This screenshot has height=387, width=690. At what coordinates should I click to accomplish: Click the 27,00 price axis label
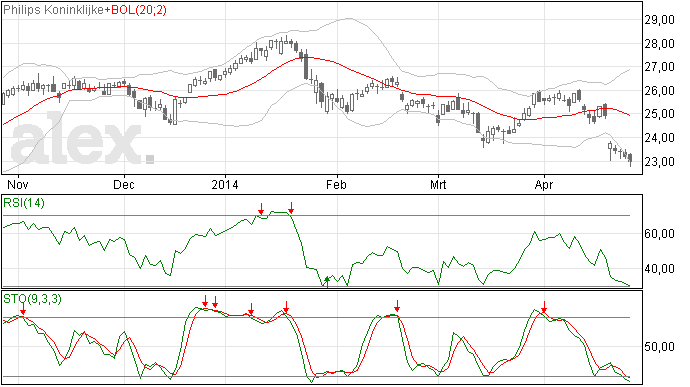(659, 66)
